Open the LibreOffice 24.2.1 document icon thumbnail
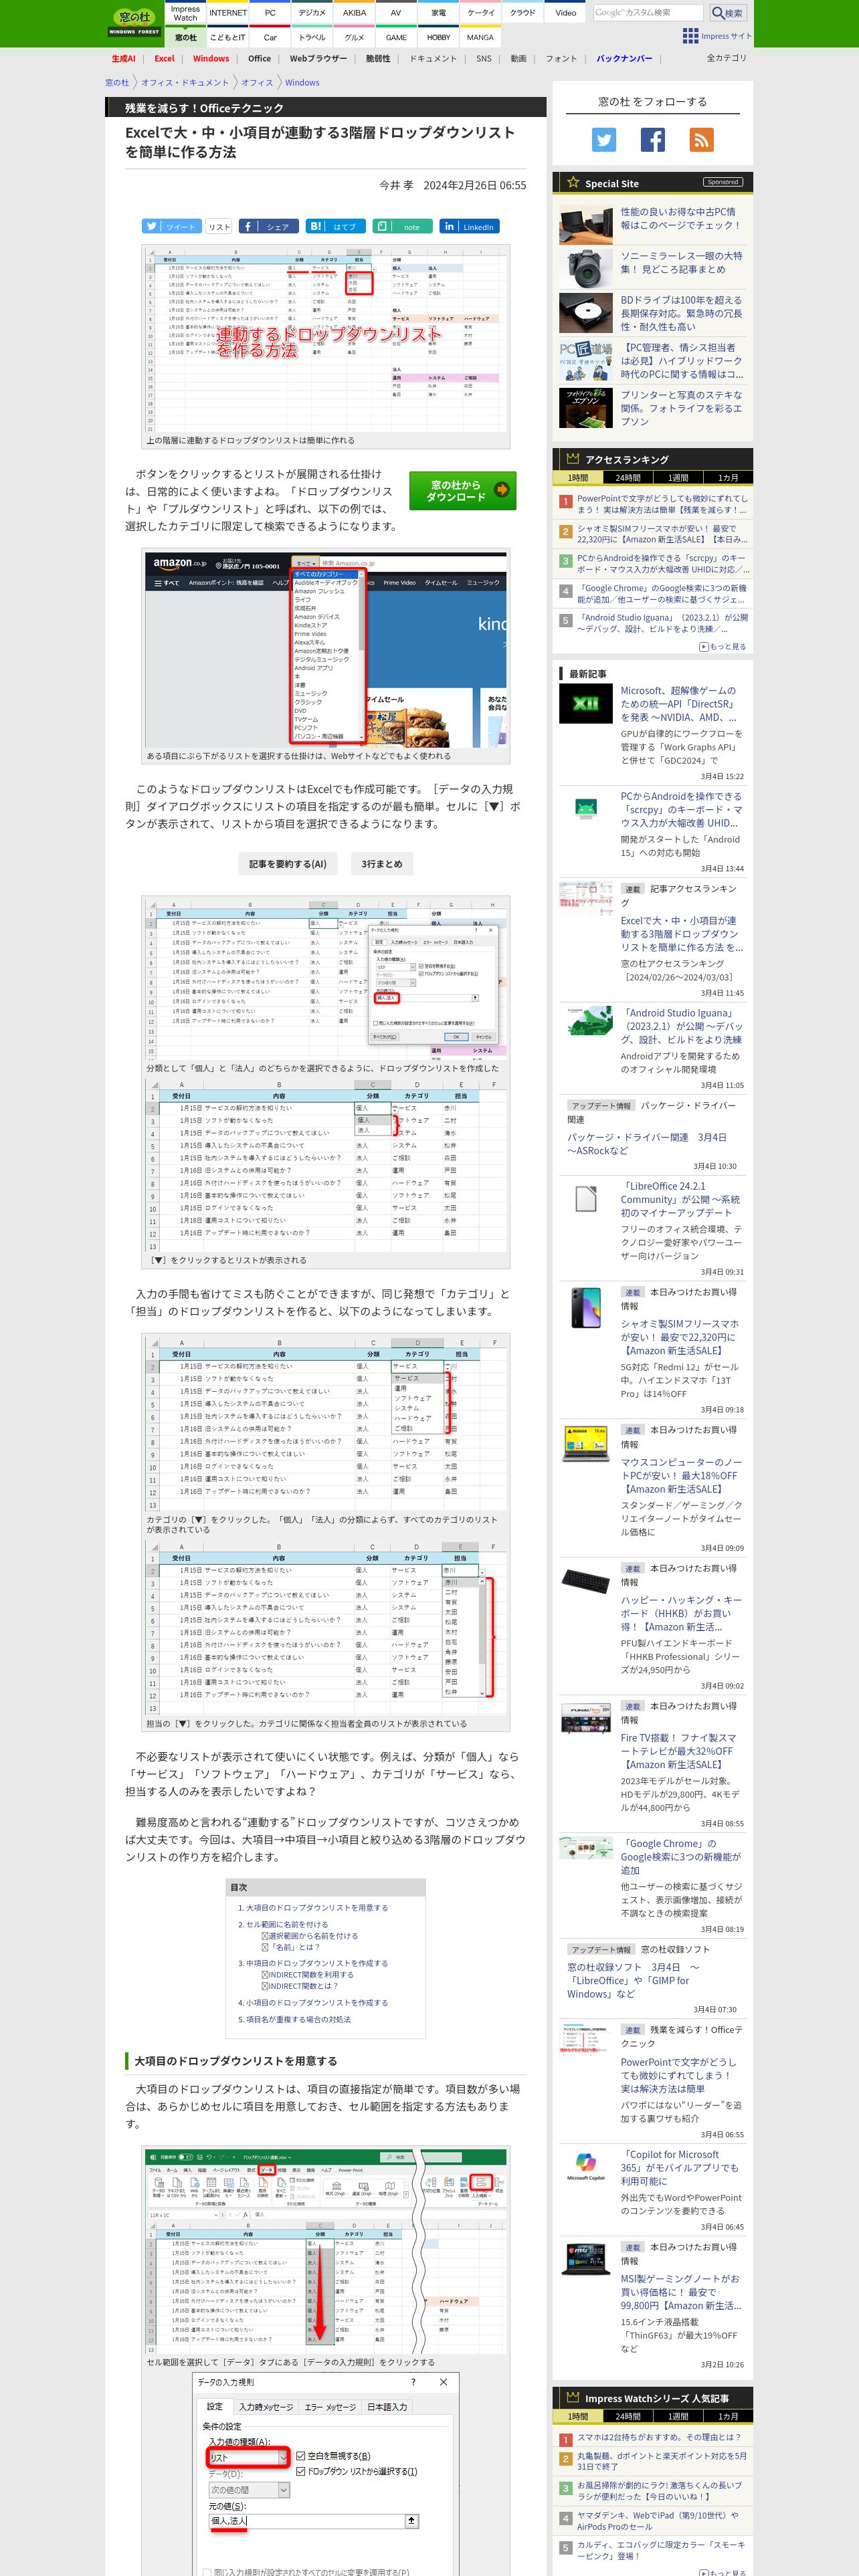 (x=586, y=1198)
